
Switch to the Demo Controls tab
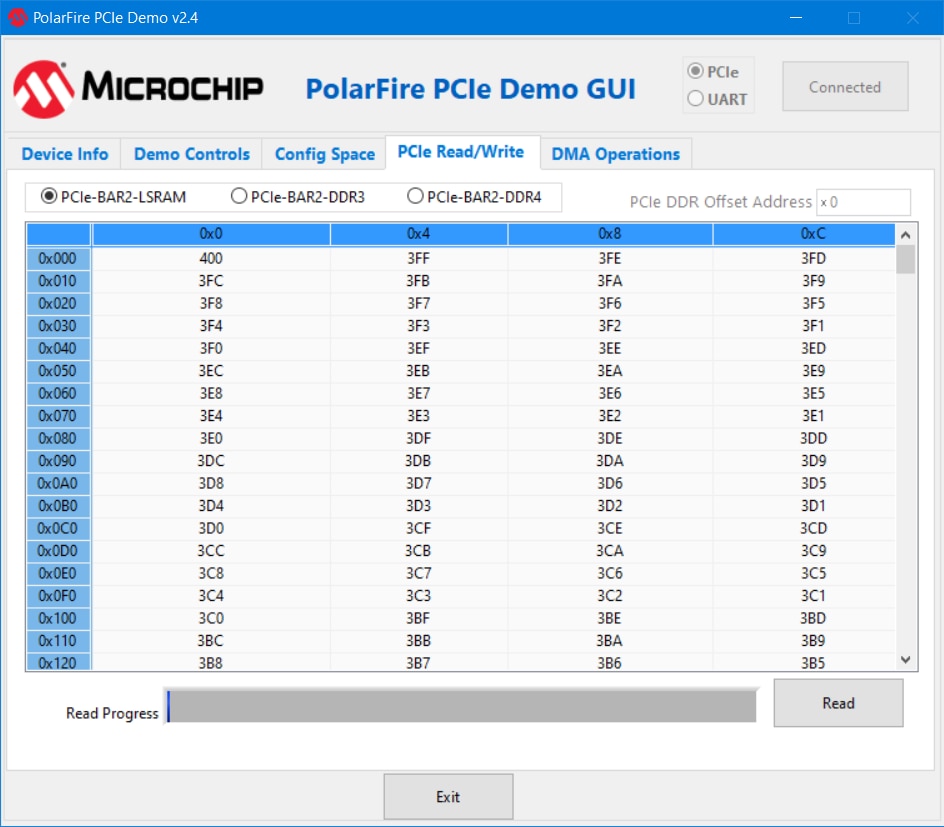(x=191, y=154)
